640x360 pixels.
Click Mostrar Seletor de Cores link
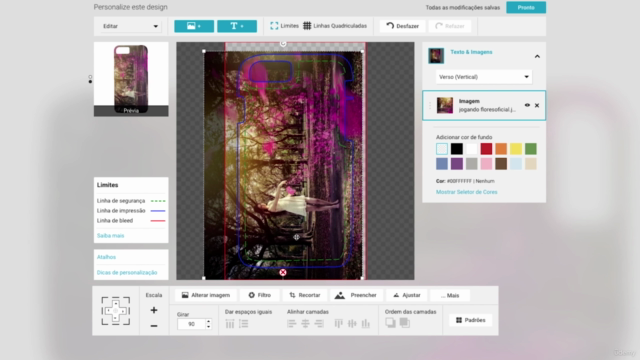pyautogui.click(x=467, y=192)
